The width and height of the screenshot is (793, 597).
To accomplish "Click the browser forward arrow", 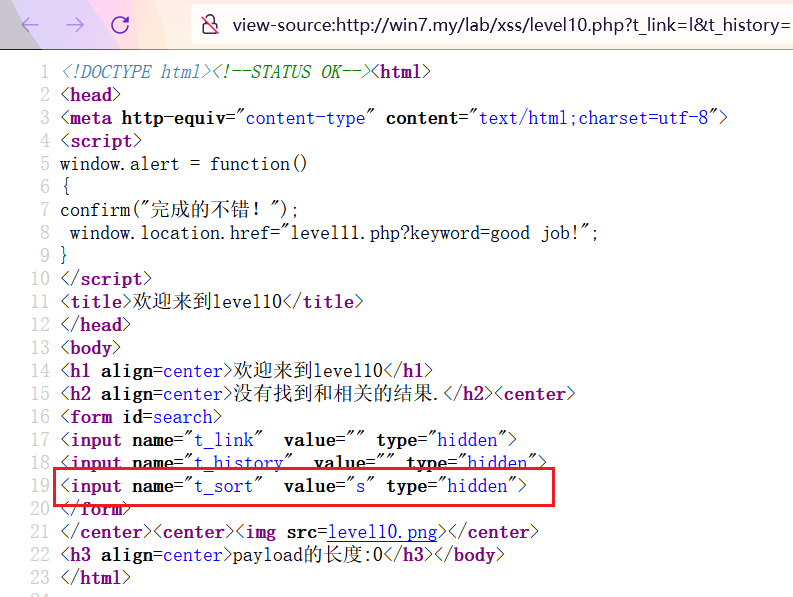I will click(75, 25).
